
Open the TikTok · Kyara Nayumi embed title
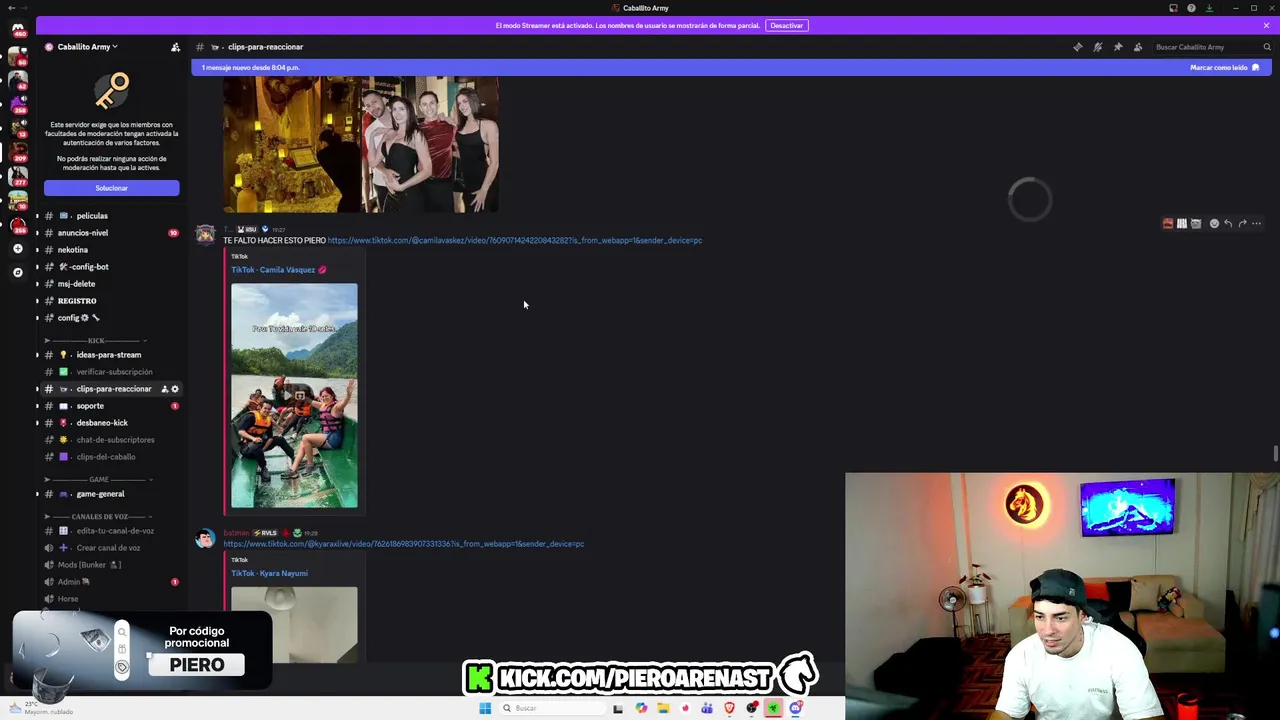click(269, 574)
